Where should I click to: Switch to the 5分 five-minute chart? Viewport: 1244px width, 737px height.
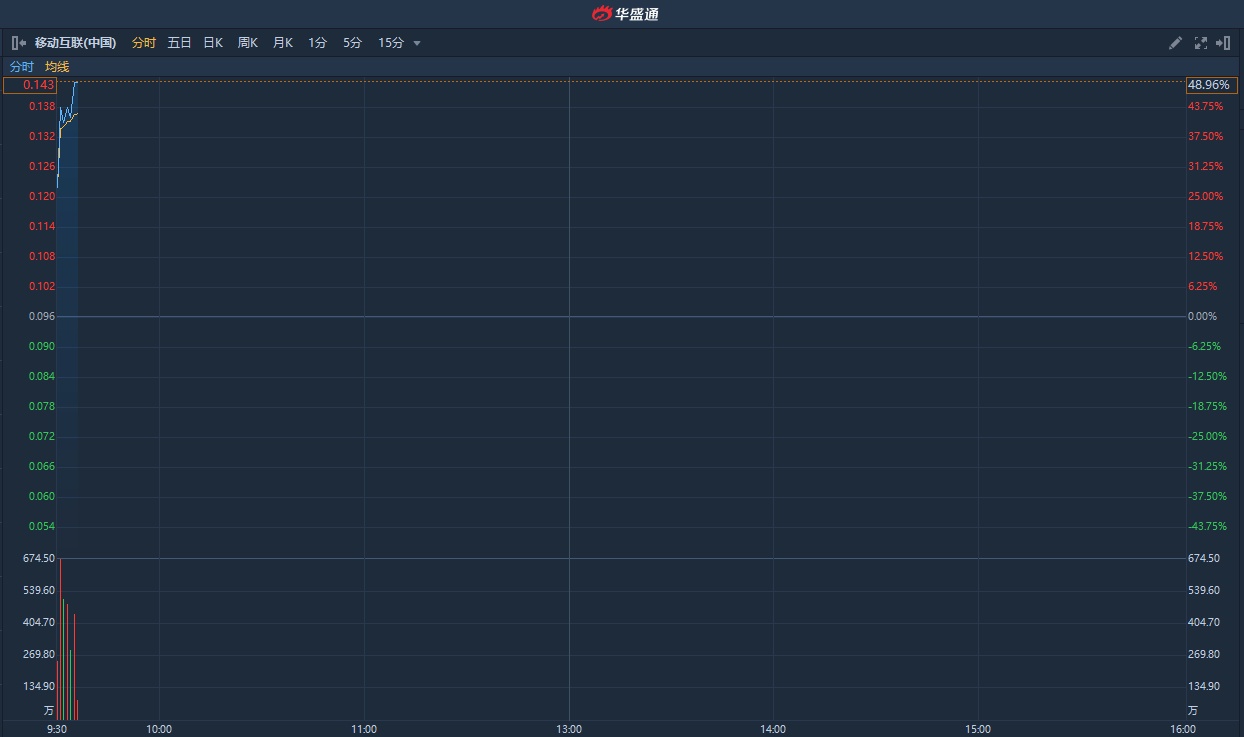pyautogui.click(x=352, y=43)
